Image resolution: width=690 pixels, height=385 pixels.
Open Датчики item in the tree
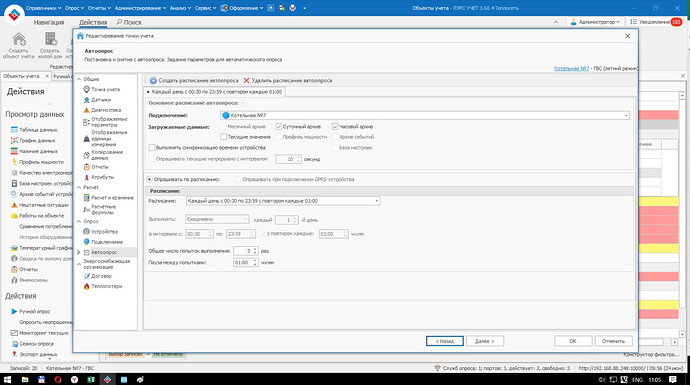(97, 100)
